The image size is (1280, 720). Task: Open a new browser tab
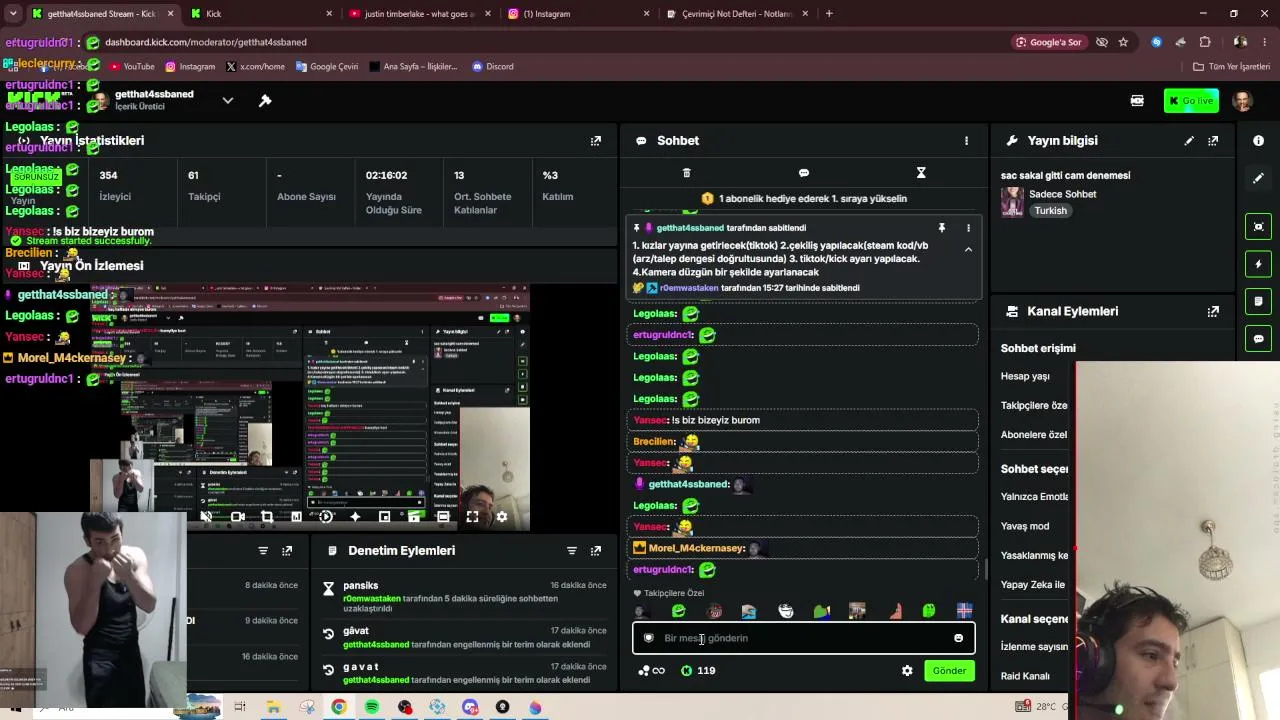829,14
